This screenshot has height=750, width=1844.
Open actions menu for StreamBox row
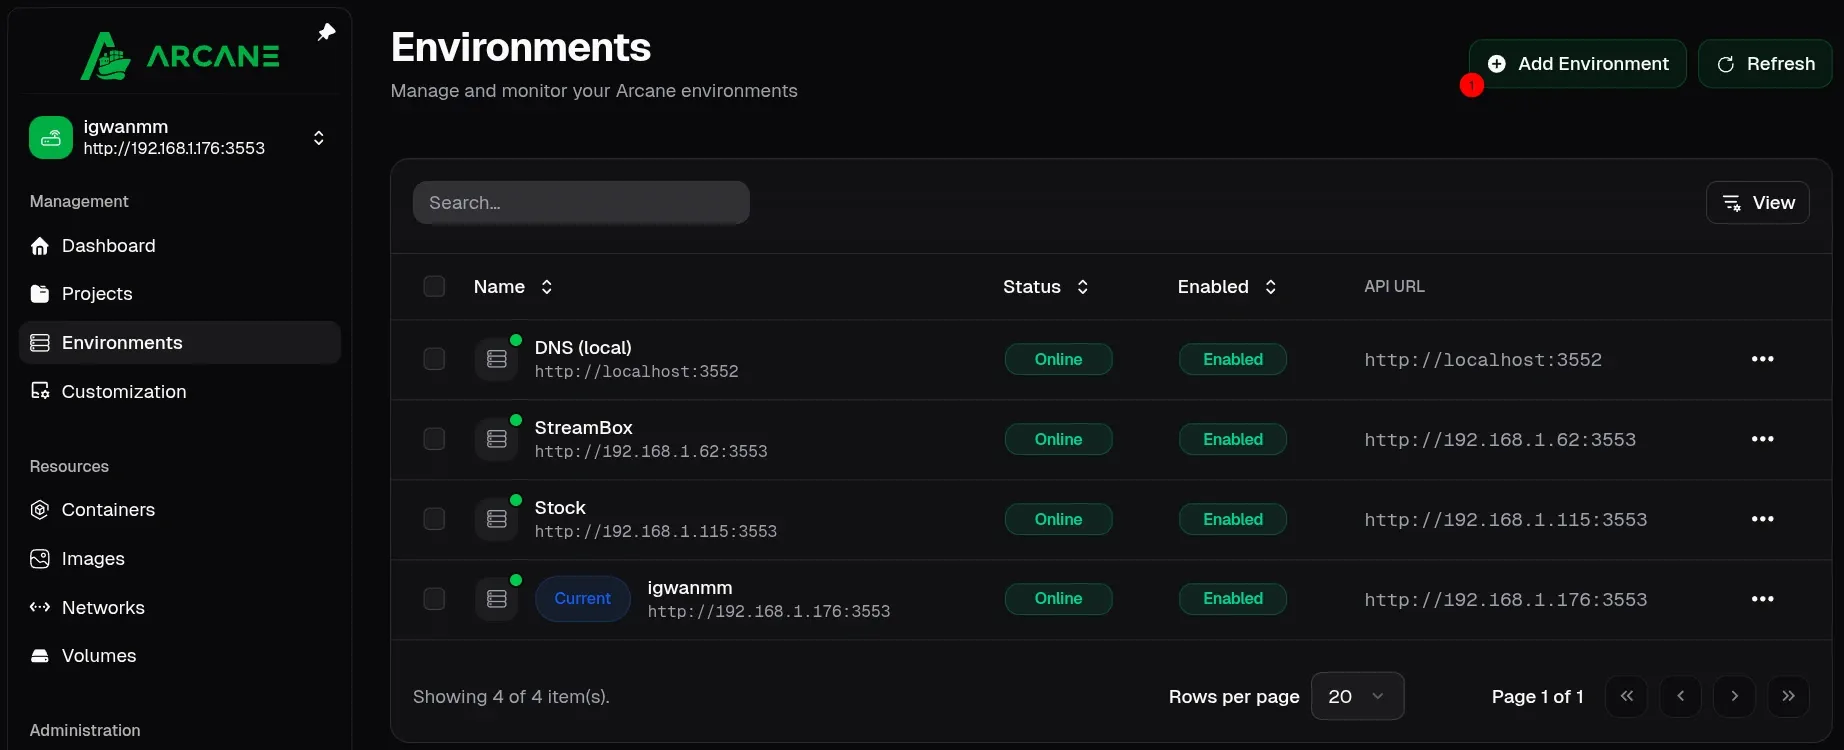(x=1762, y=439)
